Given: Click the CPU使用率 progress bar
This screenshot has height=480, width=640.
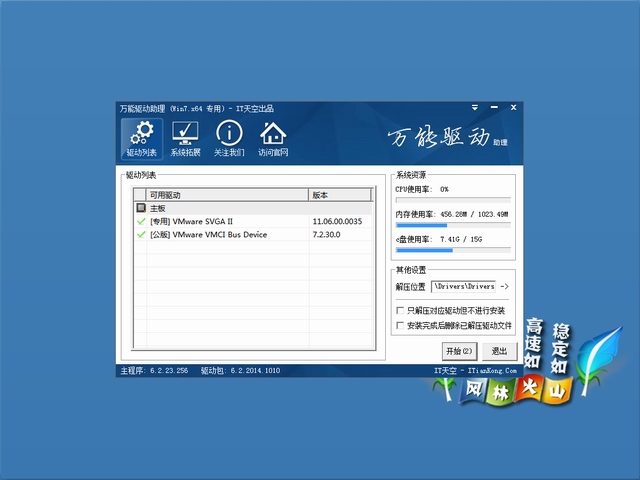Looking at the screenshot, I should 453,200.
